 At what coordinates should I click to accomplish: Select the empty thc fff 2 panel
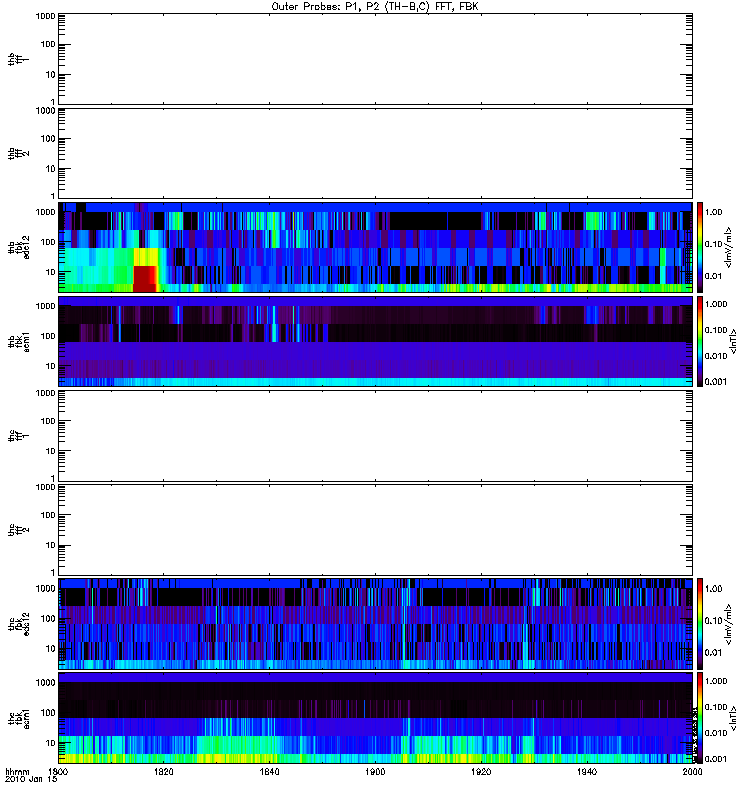tap(375, 530)
